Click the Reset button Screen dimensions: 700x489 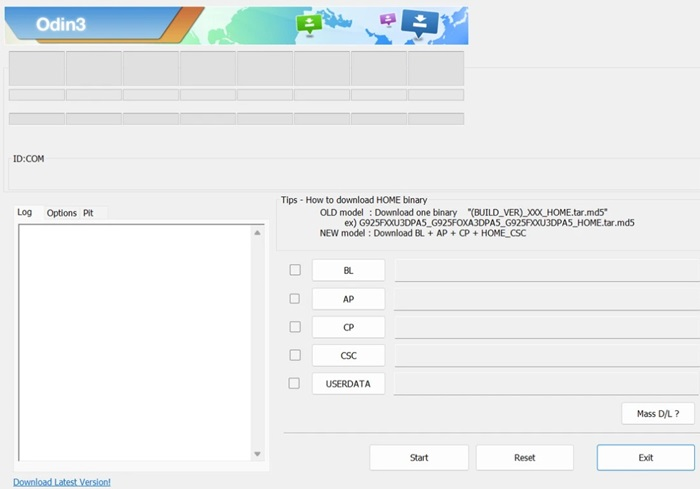click(524, 457)
